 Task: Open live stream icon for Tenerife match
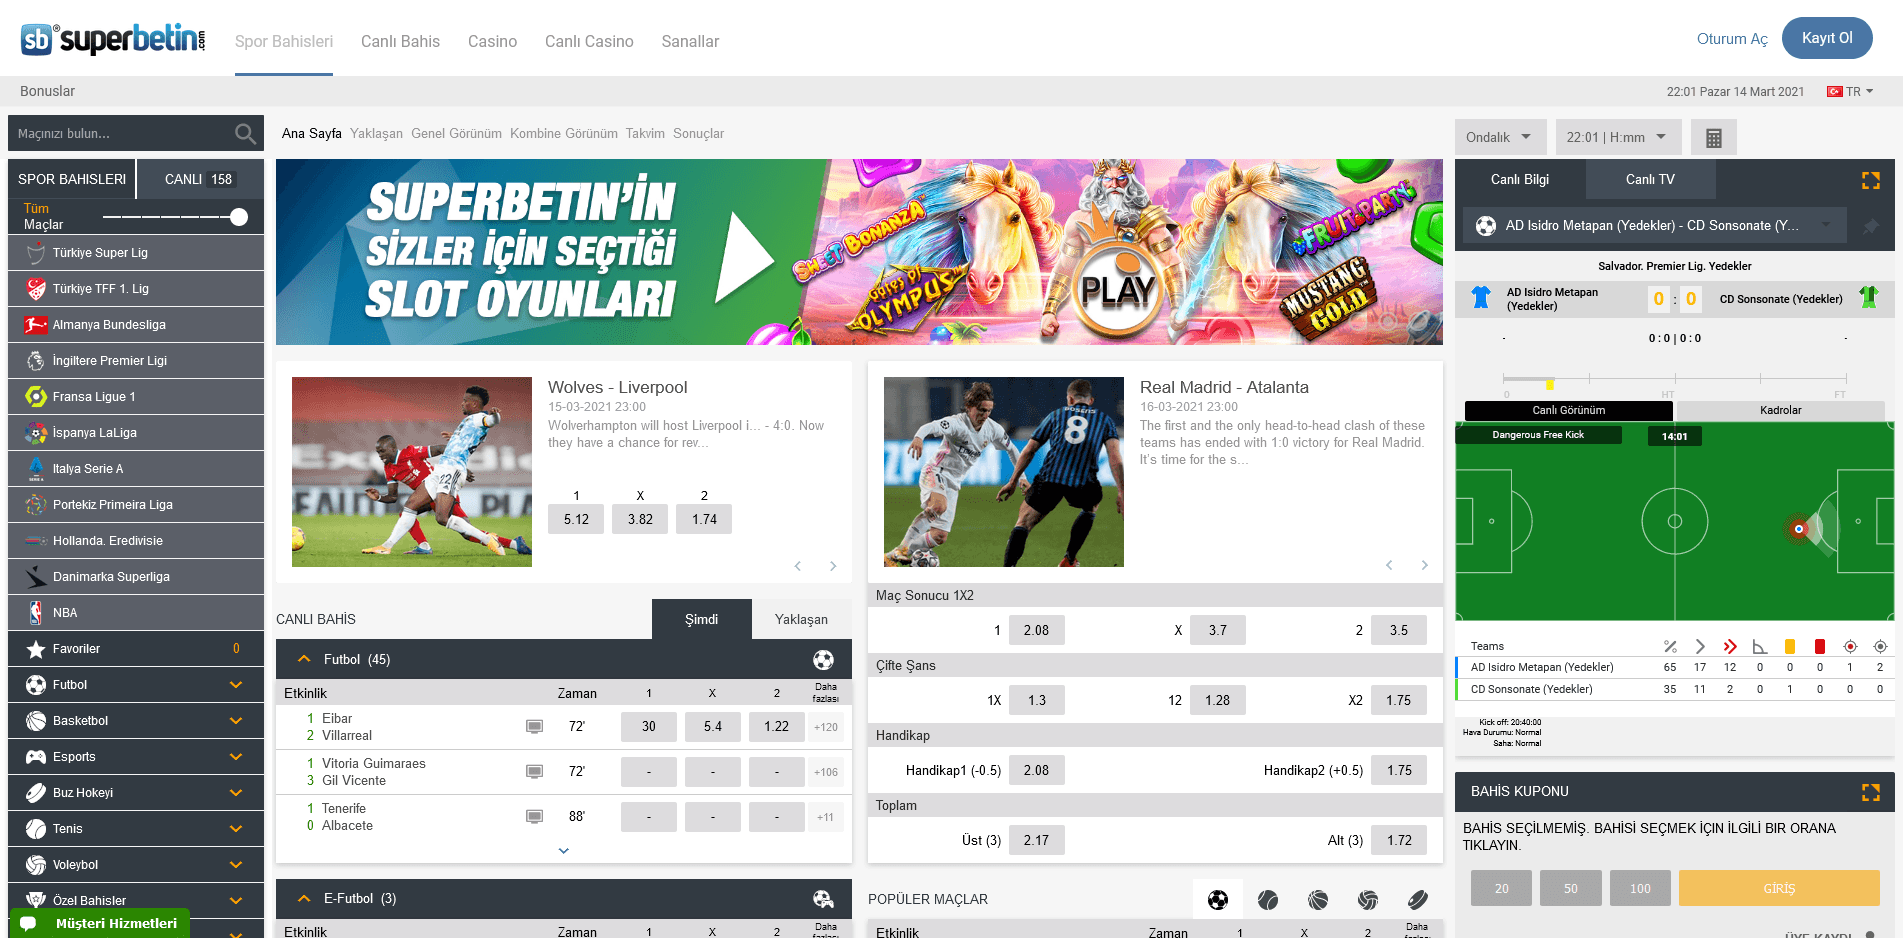[x=535, y=817]
